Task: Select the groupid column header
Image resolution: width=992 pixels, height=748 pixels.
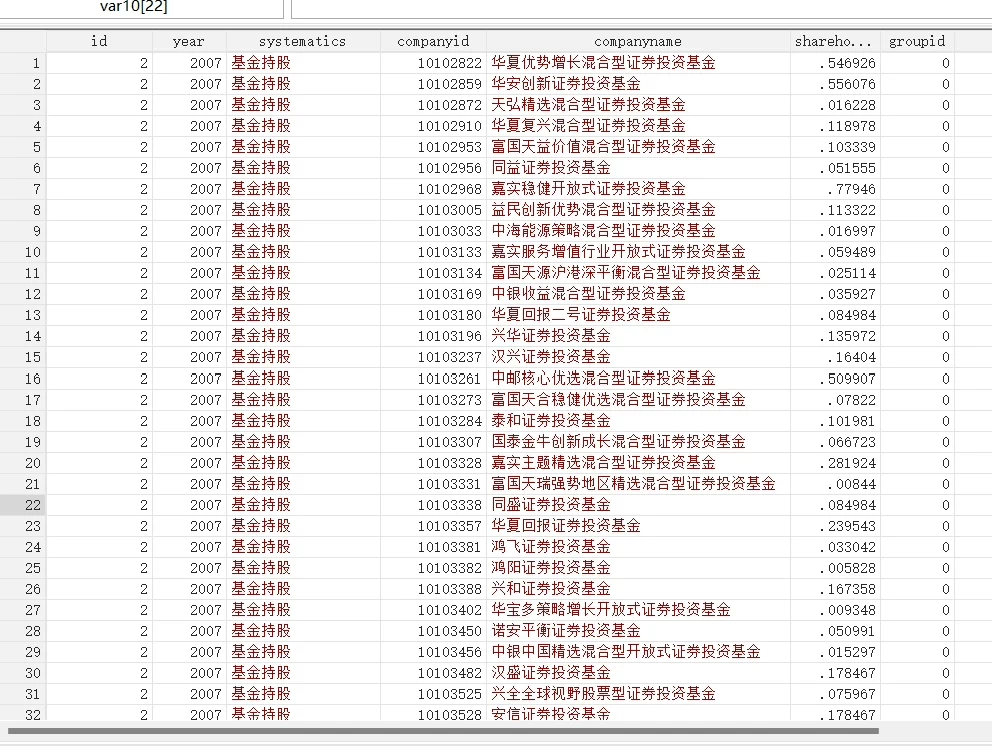Action: coord(916,41)
